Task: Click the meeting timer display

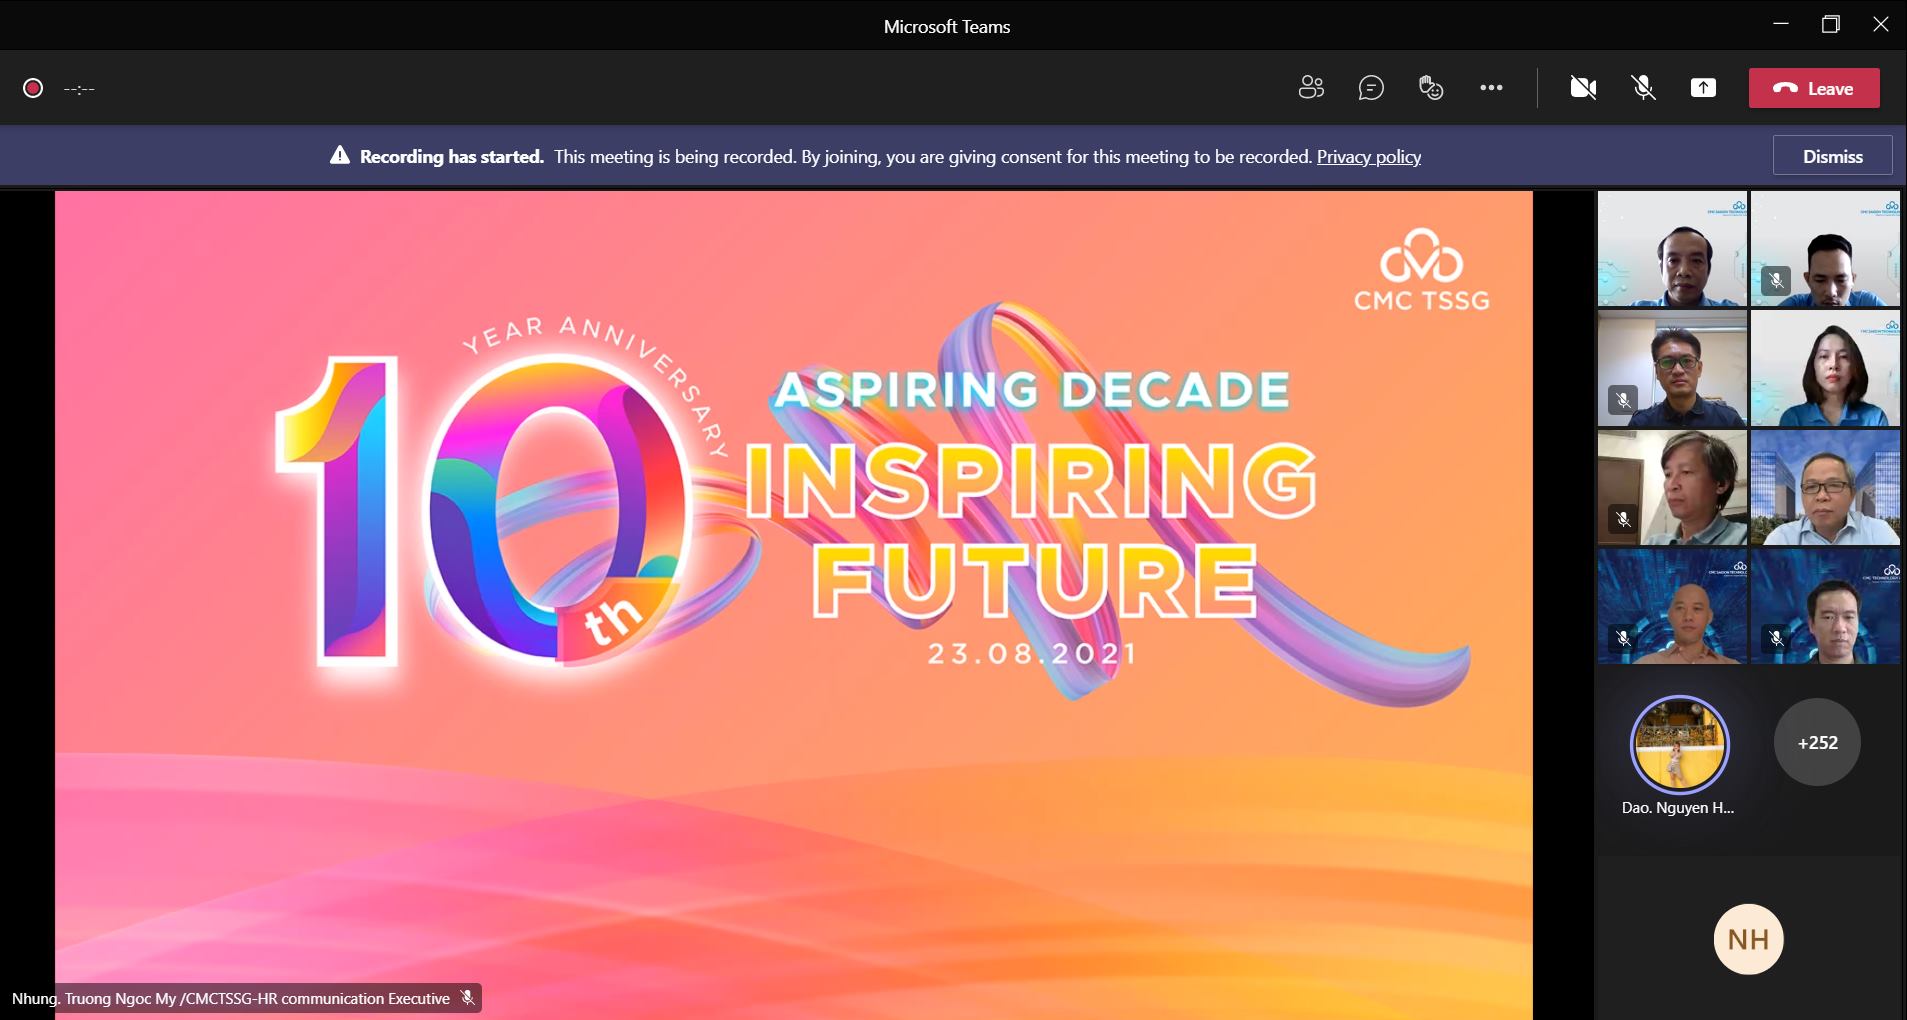Action: coord(79,89)
